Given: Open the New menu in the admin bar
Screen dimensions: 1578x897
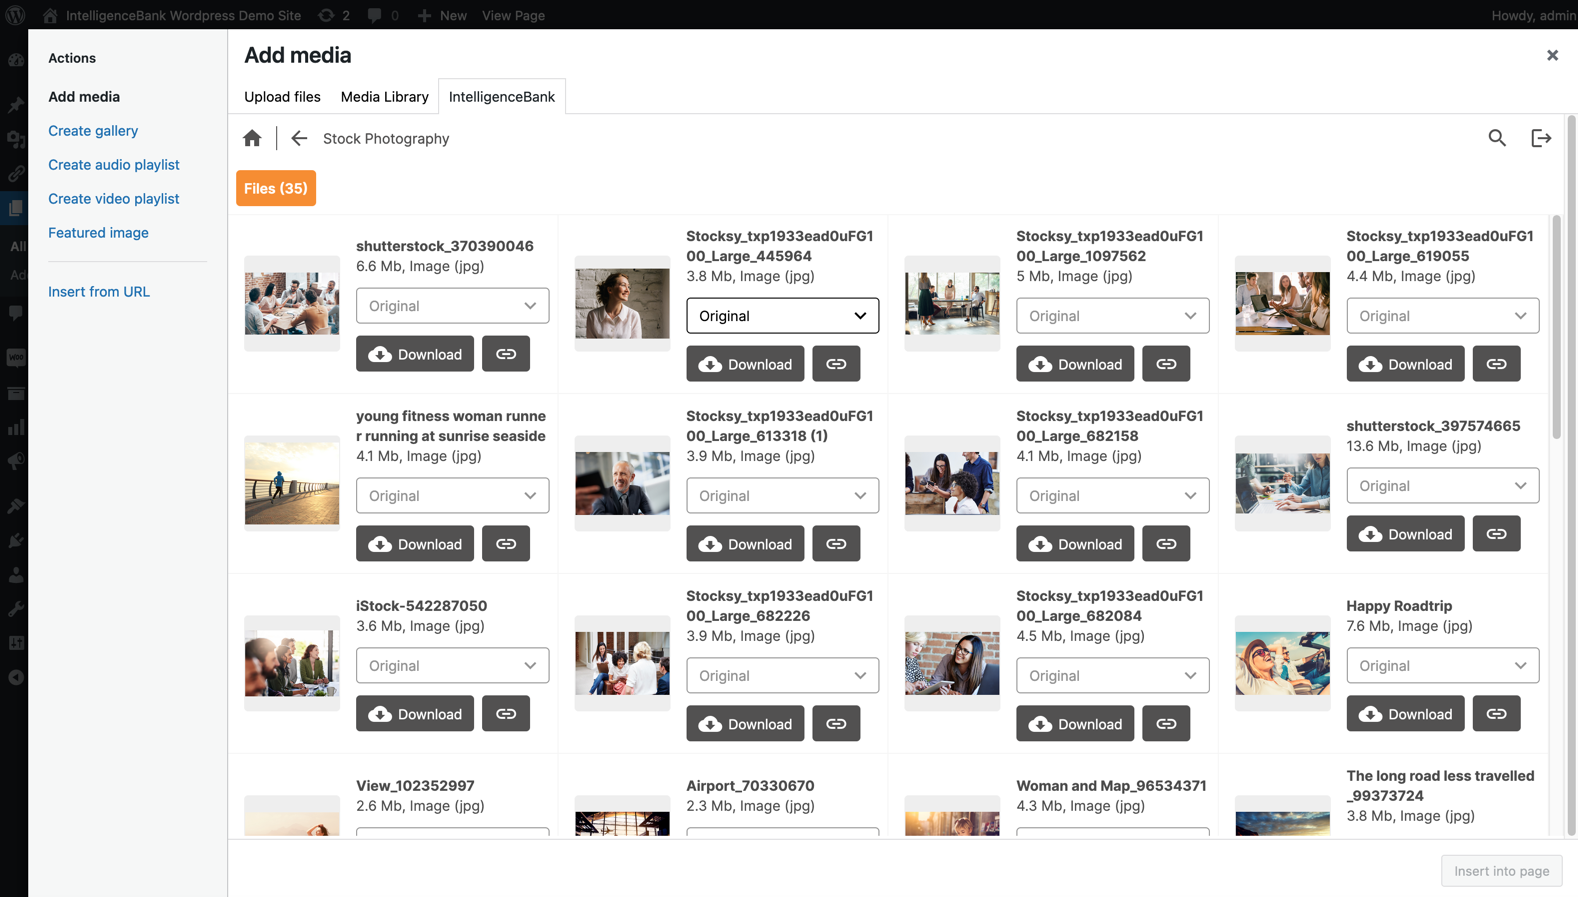Looking at the screenshot, I should pyautogui.click(x=442, y=15).
